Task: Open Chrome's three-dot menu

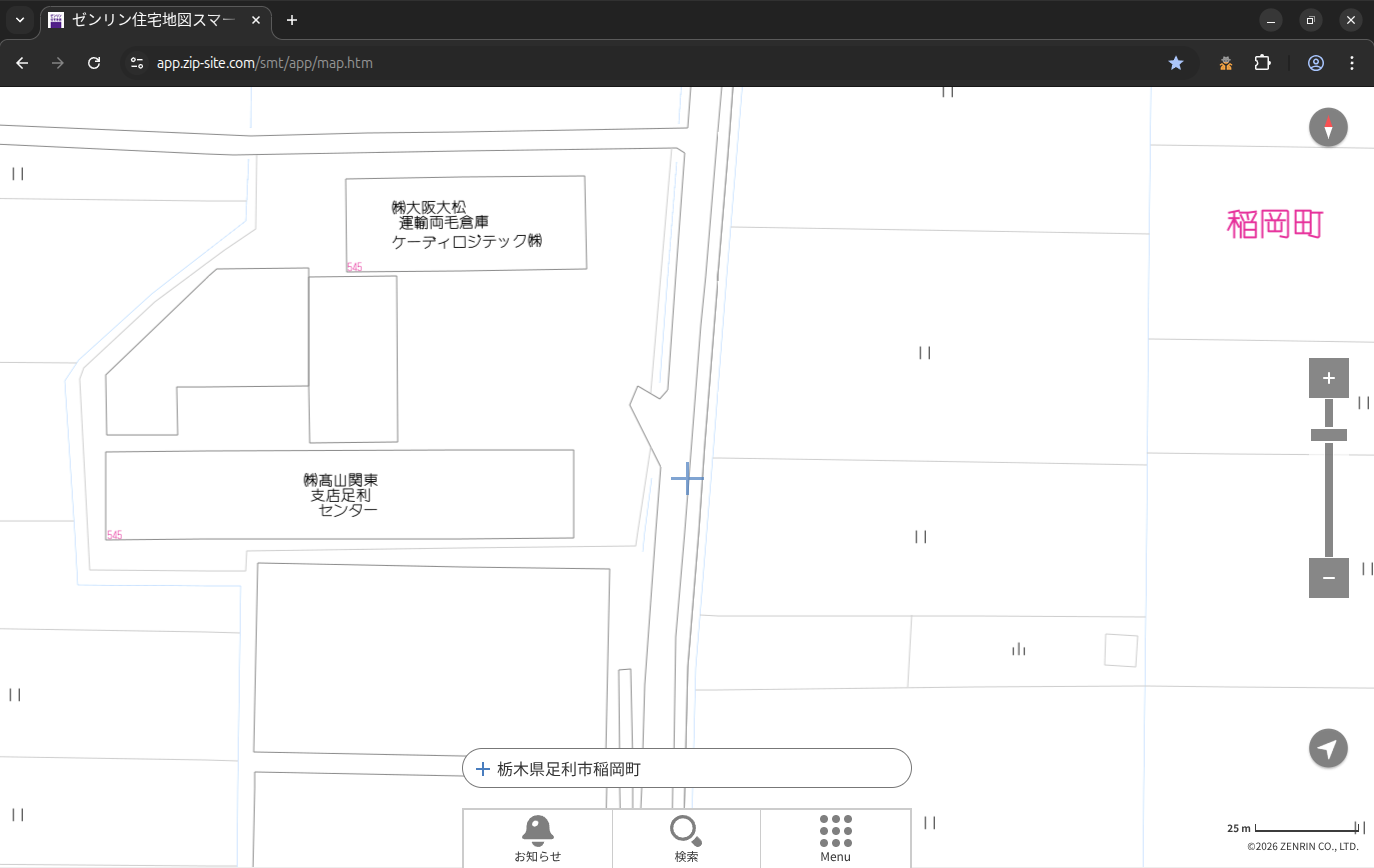Action: pyautogui.click(x=1352, y=63)
